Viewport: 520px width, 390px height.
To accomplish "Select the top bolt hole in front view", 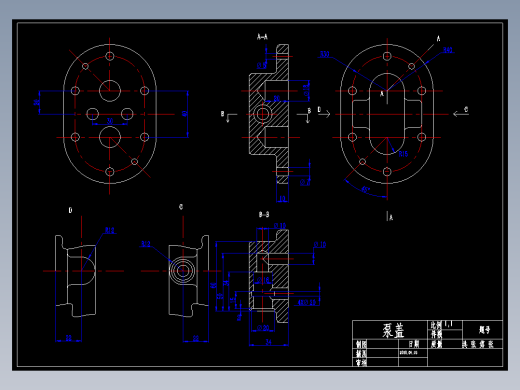I will pyautogui.click(x=110, y=56).
